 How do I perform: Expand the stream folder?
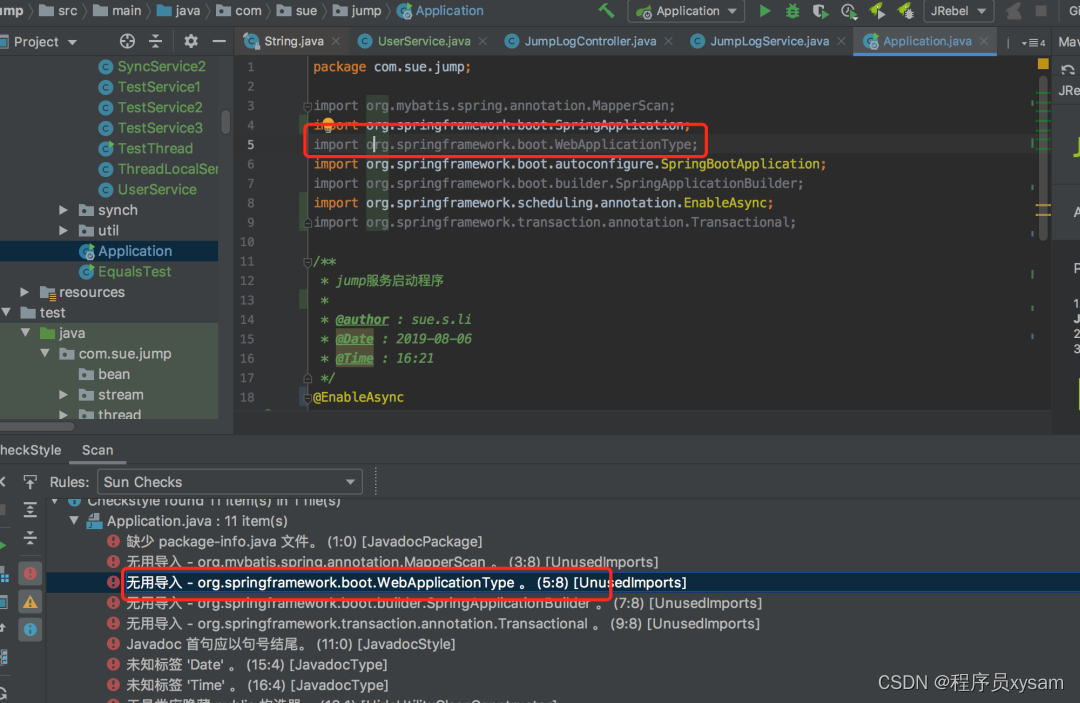pos(63,395)
